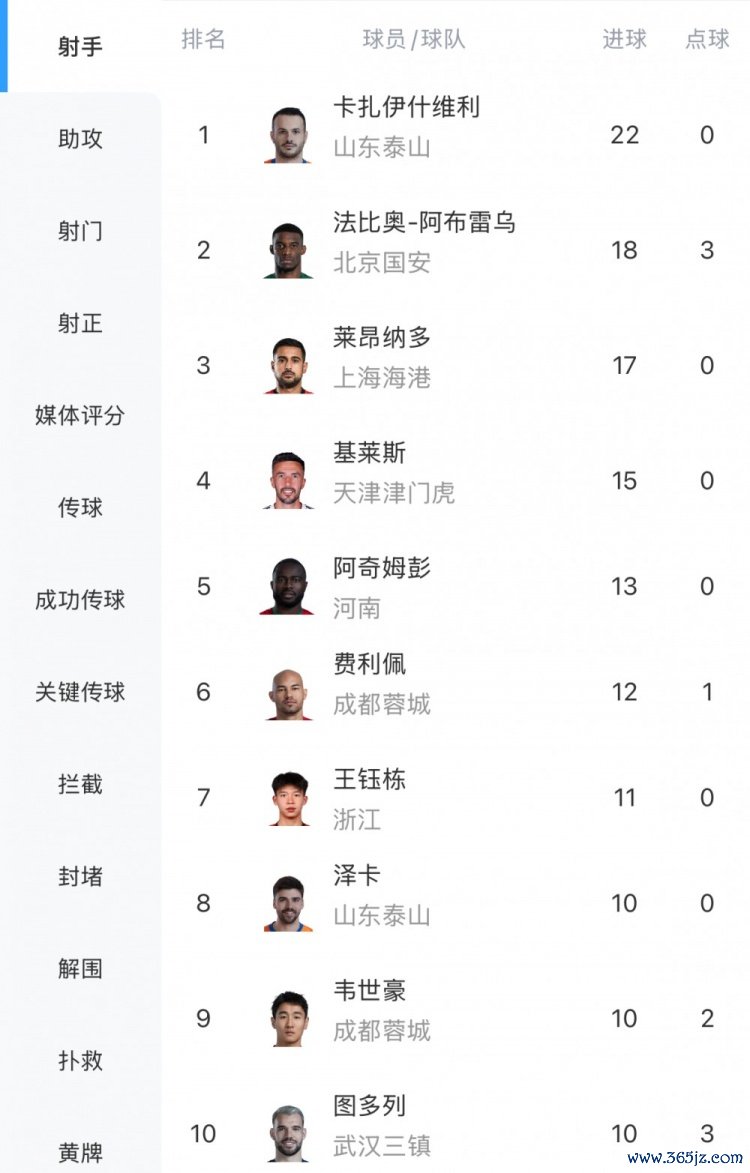Click 法比奥-阿布雷乌's player photo
750x1173 pixels.
point(289,250)
